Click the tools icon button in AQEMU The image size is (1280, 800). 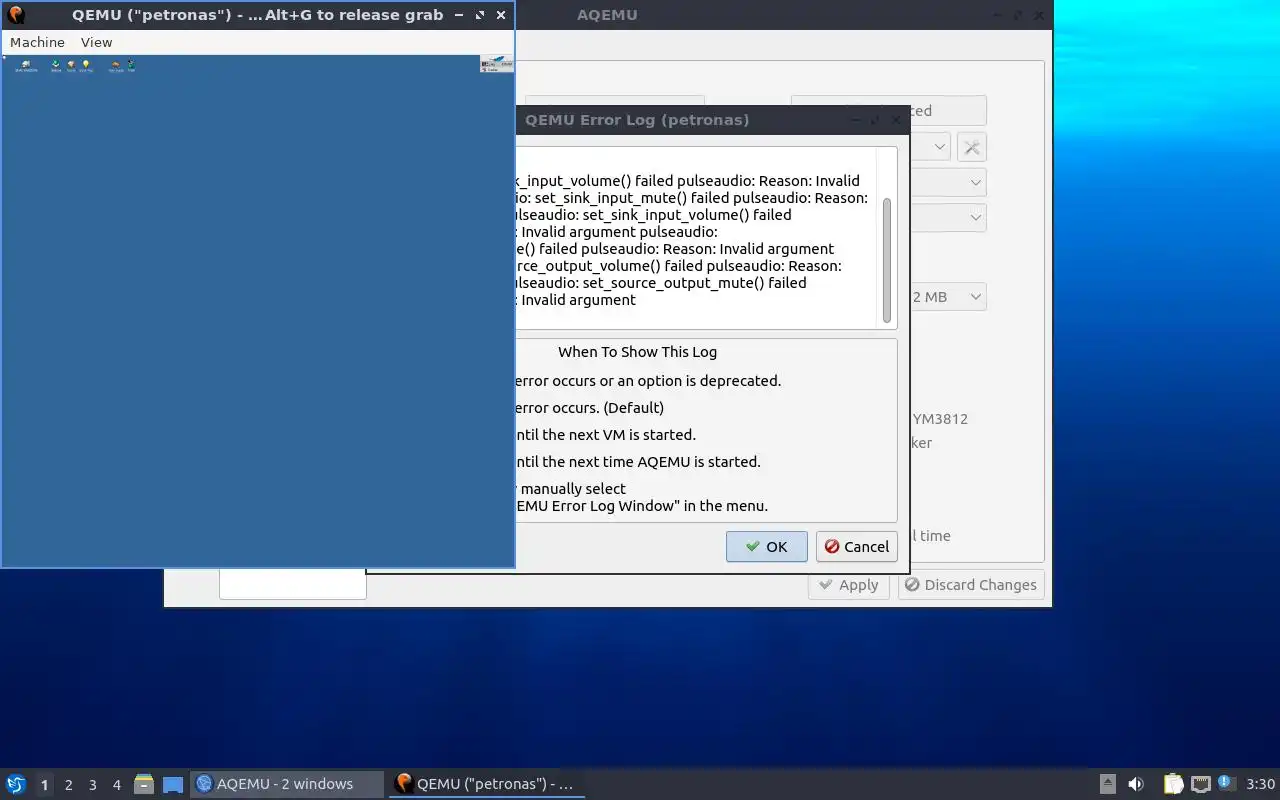971,147
